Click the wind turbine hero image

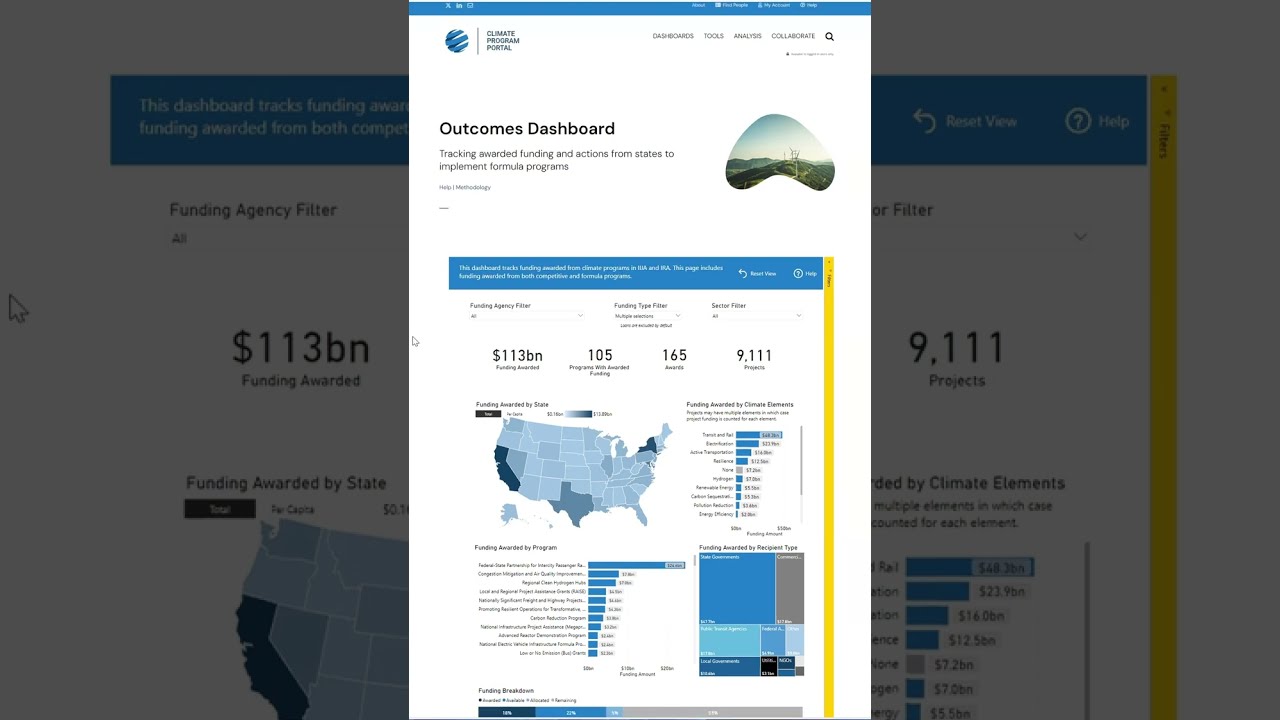tap(780, 152)
